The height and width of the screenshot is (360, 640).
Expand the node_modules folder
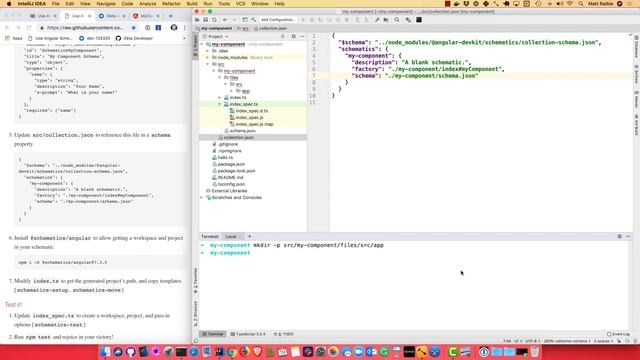208,58
